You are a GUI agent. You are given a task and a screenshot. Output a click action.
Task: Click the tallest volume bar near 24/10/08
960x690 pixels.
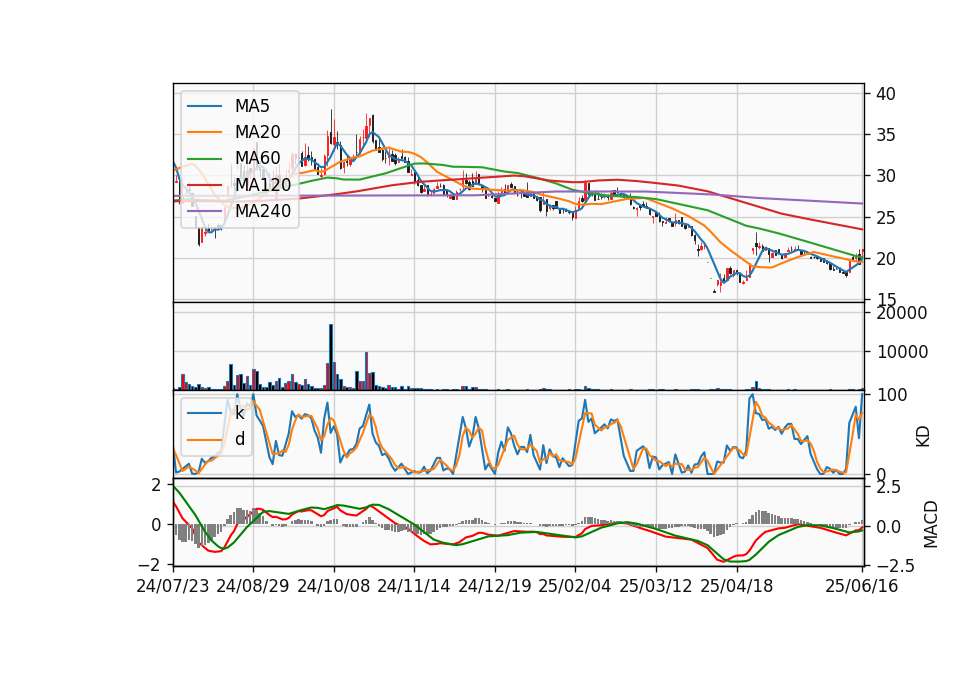pos(331,357)
